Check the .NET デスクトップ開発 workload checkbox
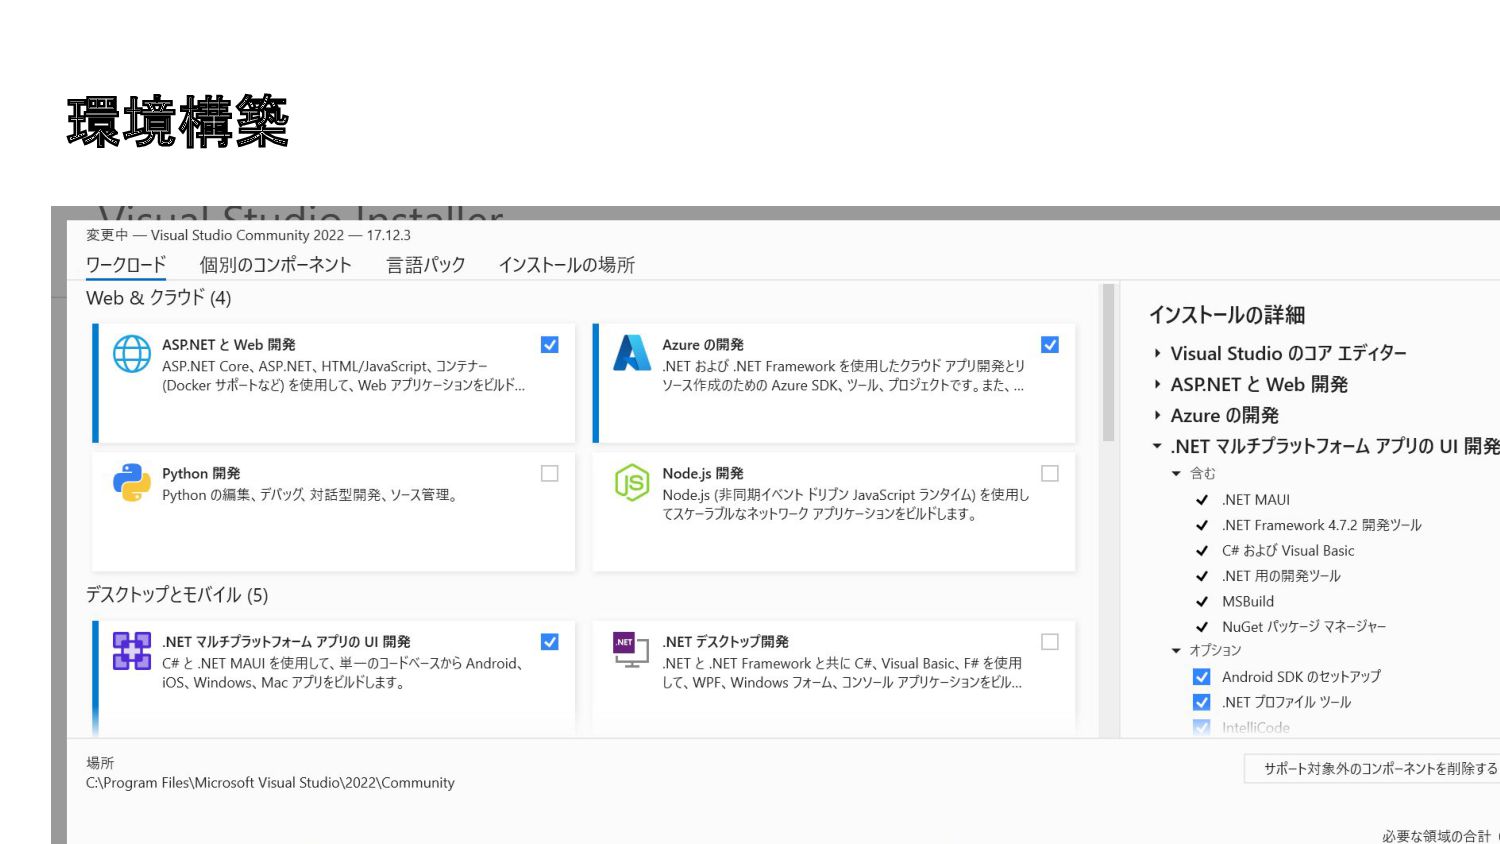The width and height of the screenshot is (1500, 844). [1049, 642]
